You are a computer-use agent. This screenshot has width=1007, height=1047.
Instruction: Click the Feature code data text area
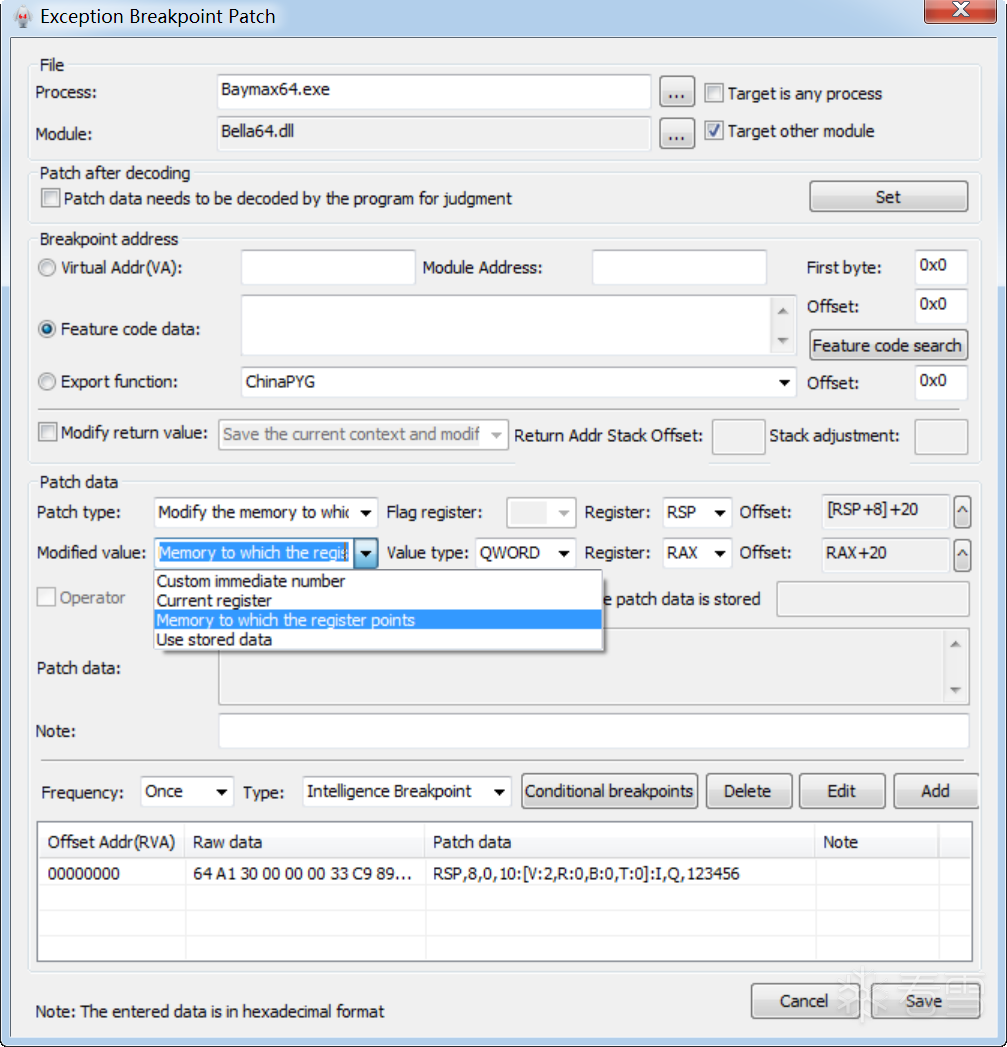[x=506, y=325]
